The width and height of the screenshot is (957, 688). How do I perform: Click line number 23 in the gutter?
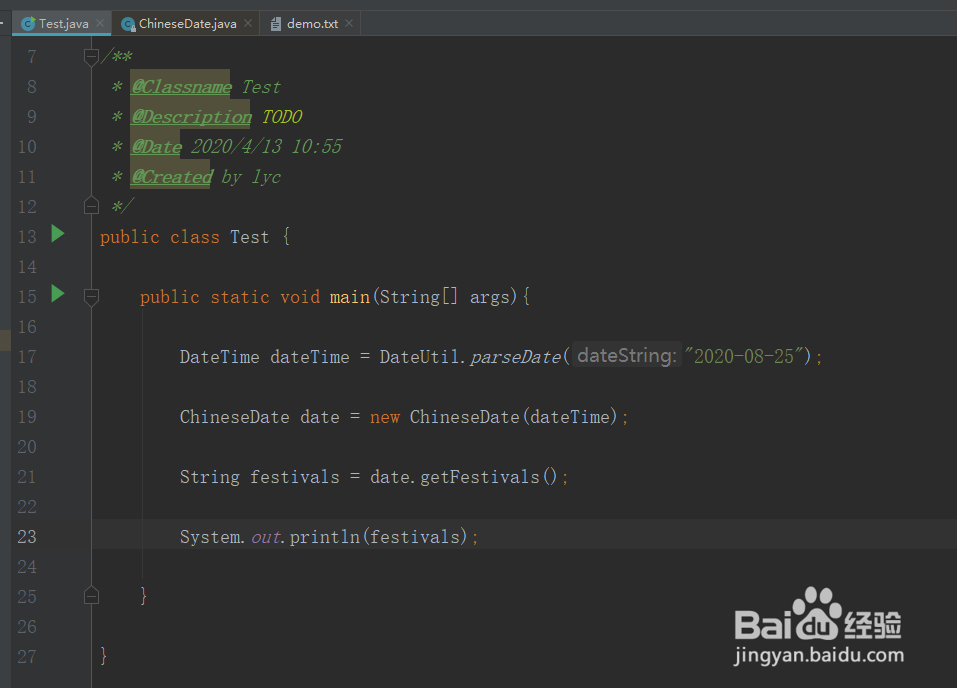point(27,537)
